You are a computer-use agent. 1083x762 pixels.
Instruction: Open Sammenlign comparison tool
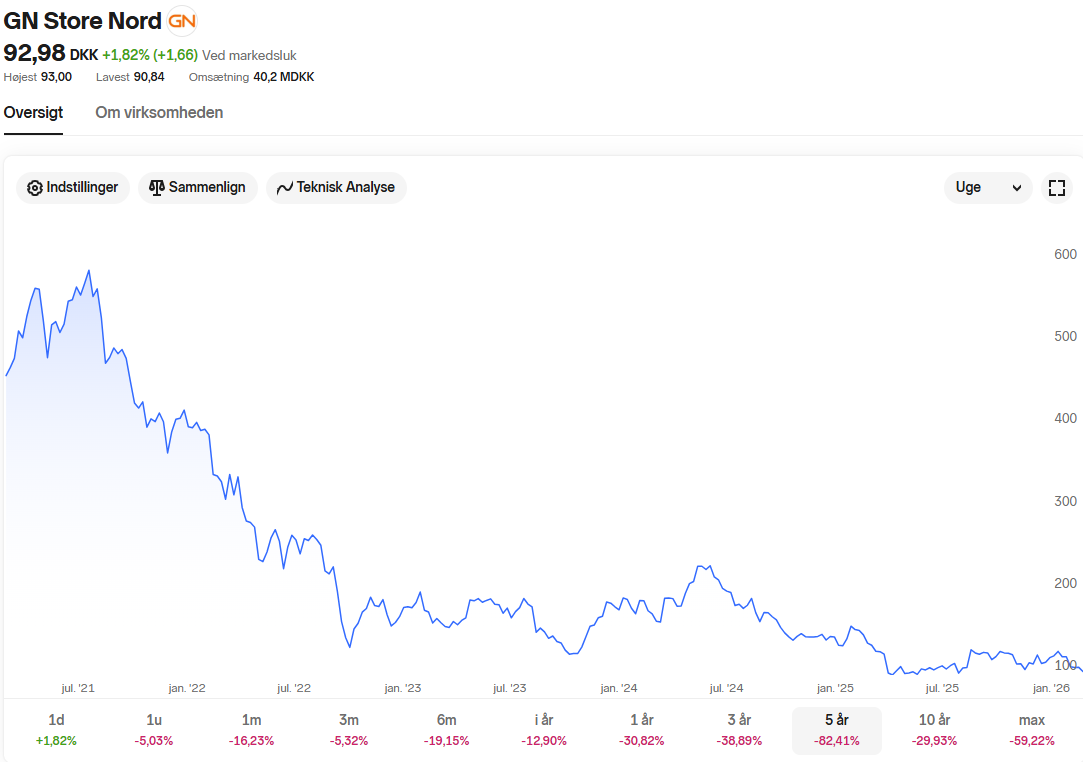[x=198, y=188]
